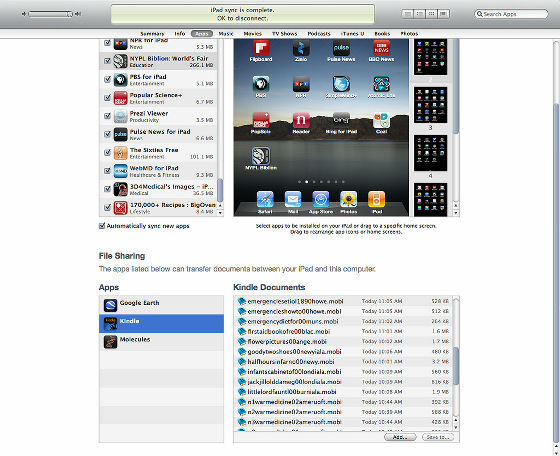Select Molecules in the File Sharing apps list
The height and width of the screenshot is (456, 560).
(x=161, y=342)
